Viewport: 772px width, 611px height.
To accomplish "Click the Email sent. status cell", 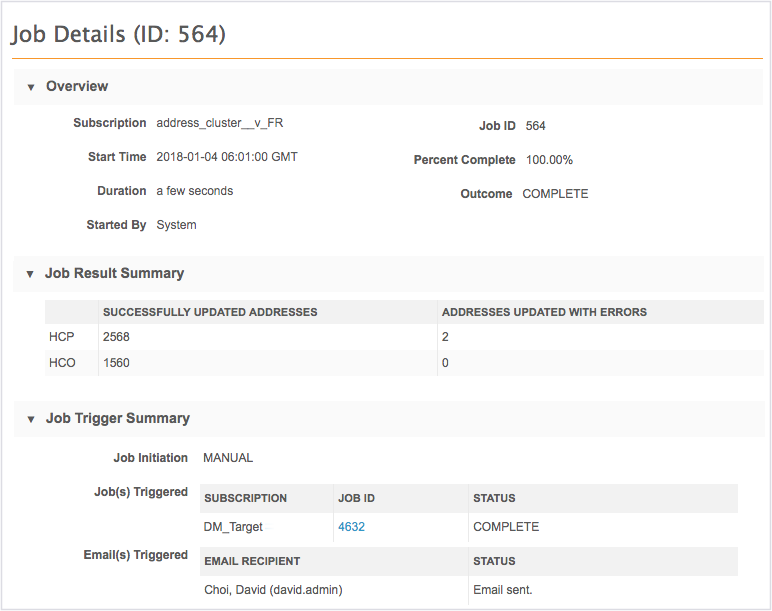I will pos(502,590).
